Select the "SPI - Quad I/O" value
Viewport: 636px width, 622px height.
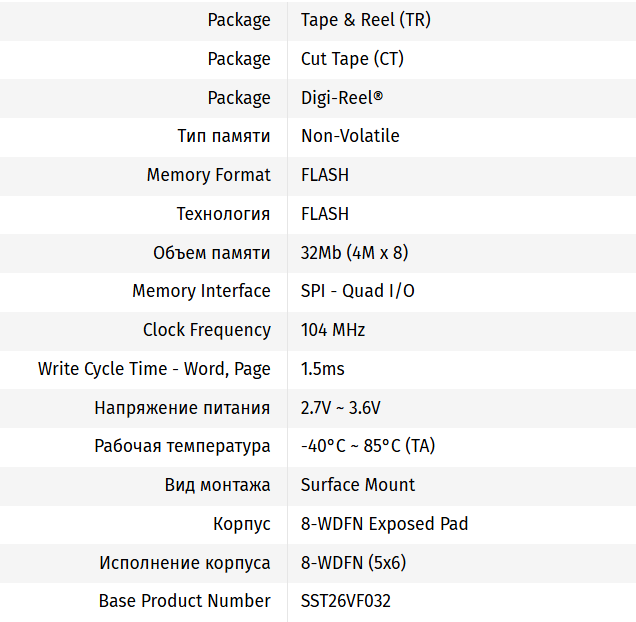pyautogui.click(x=357, y=291)
